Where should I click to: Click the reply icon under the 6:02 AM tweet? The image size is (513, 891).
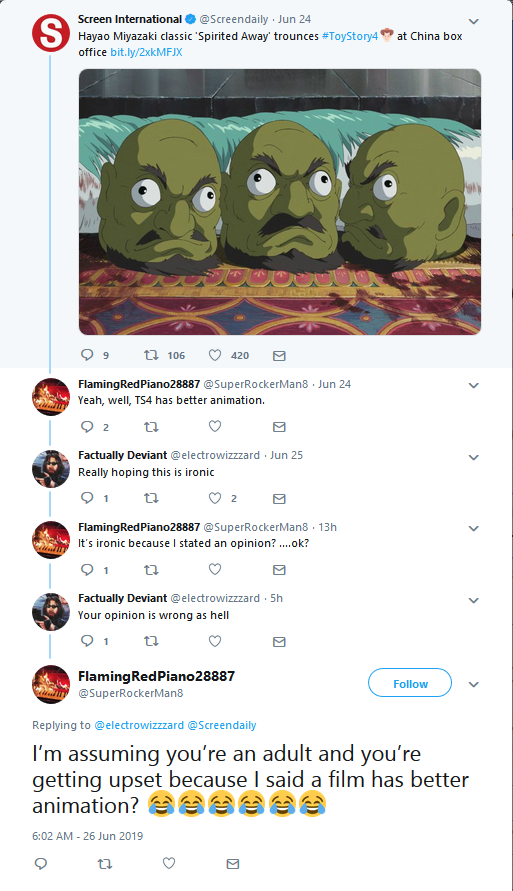click(x=41, y=864)
